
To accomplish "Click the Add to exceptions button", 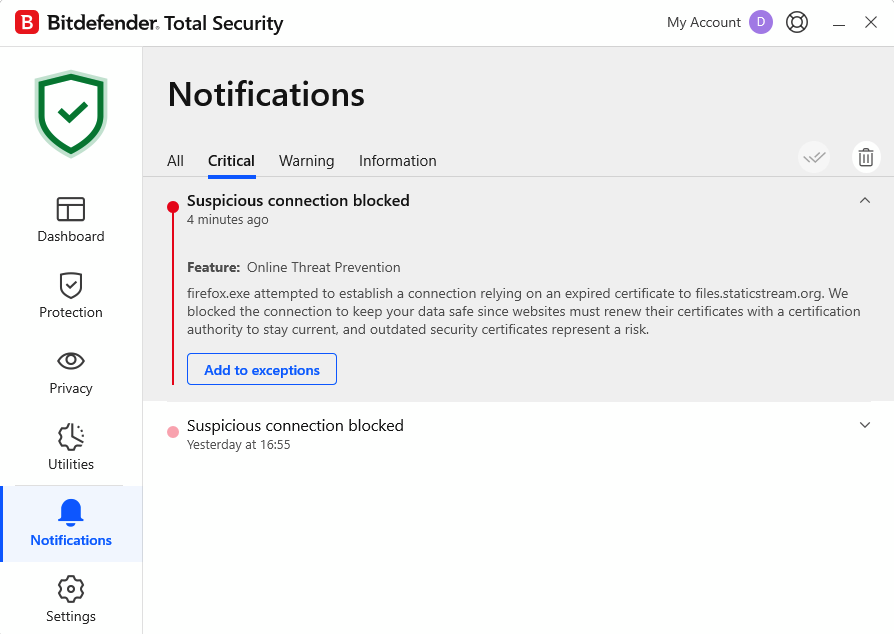I will pos(262,369).
